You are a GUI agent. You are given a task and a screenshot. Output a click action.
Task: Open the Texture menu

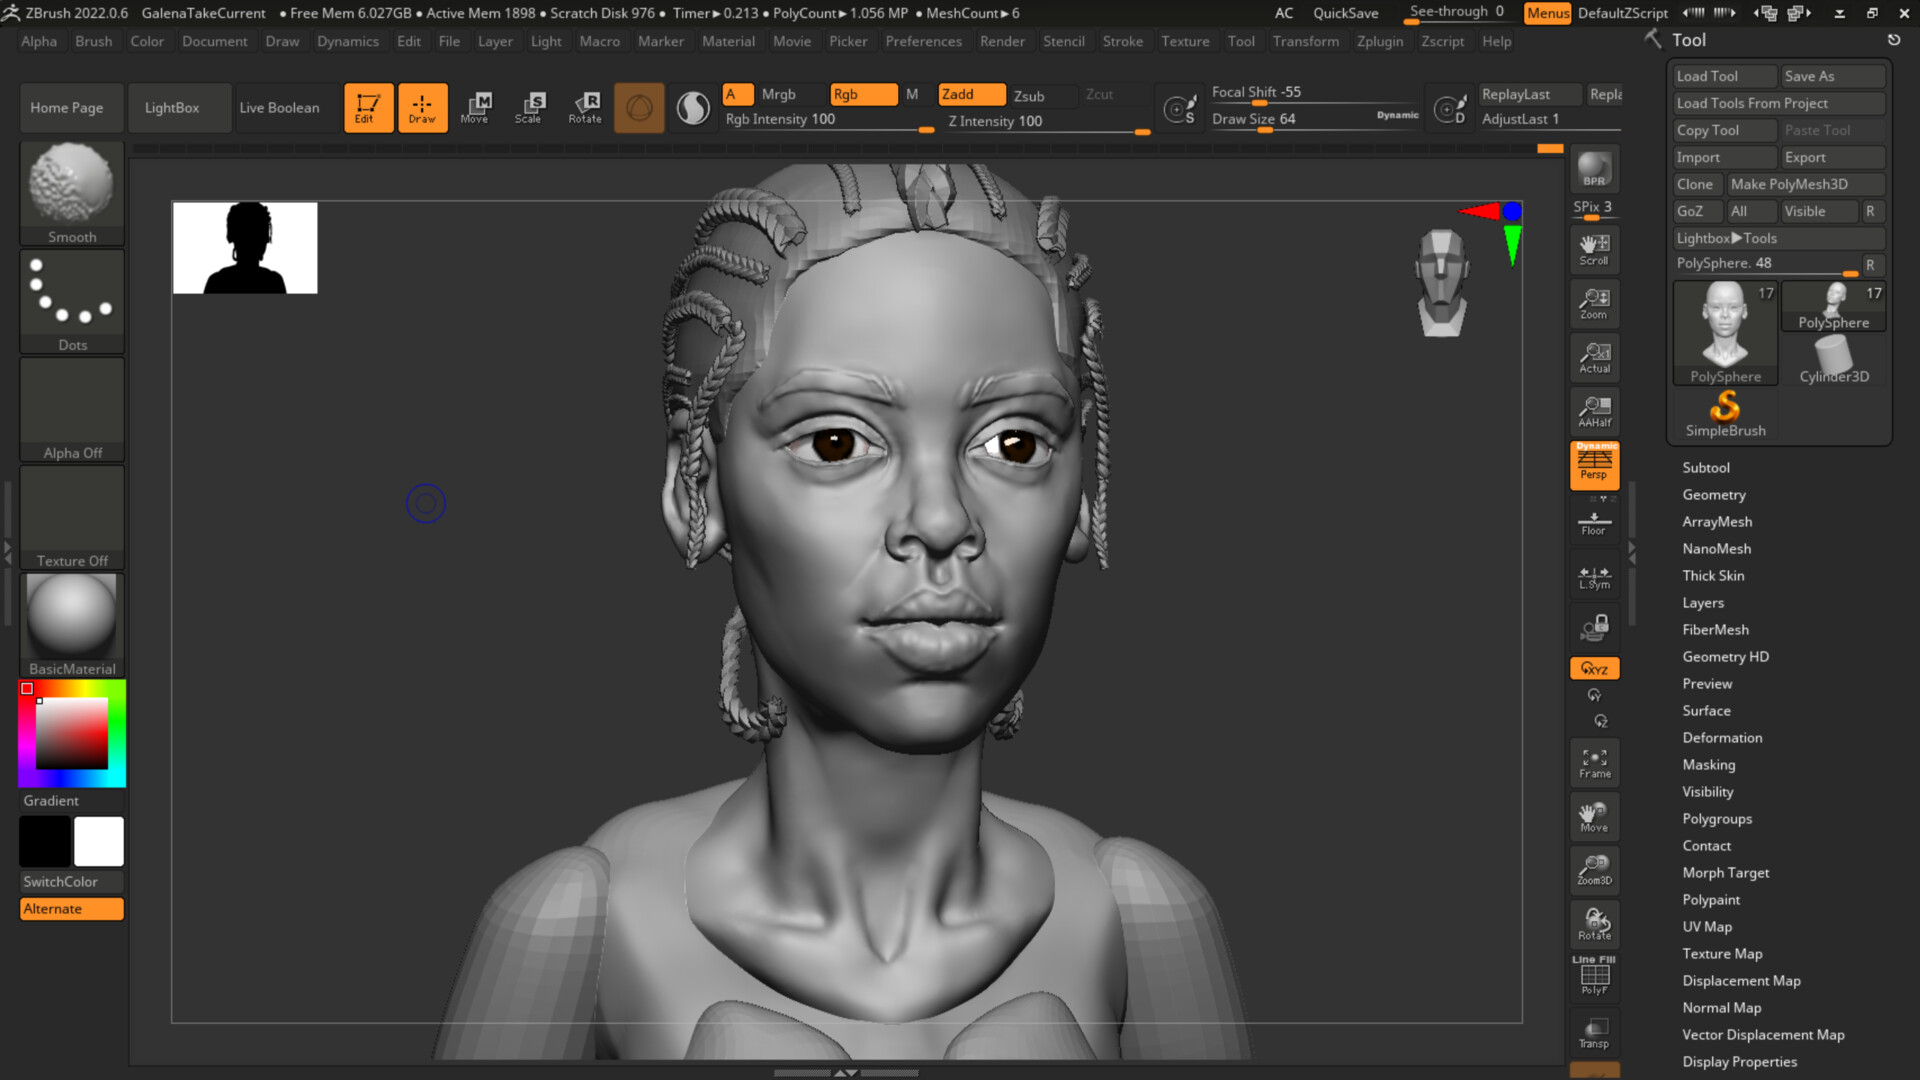(x=1185, y=41)
